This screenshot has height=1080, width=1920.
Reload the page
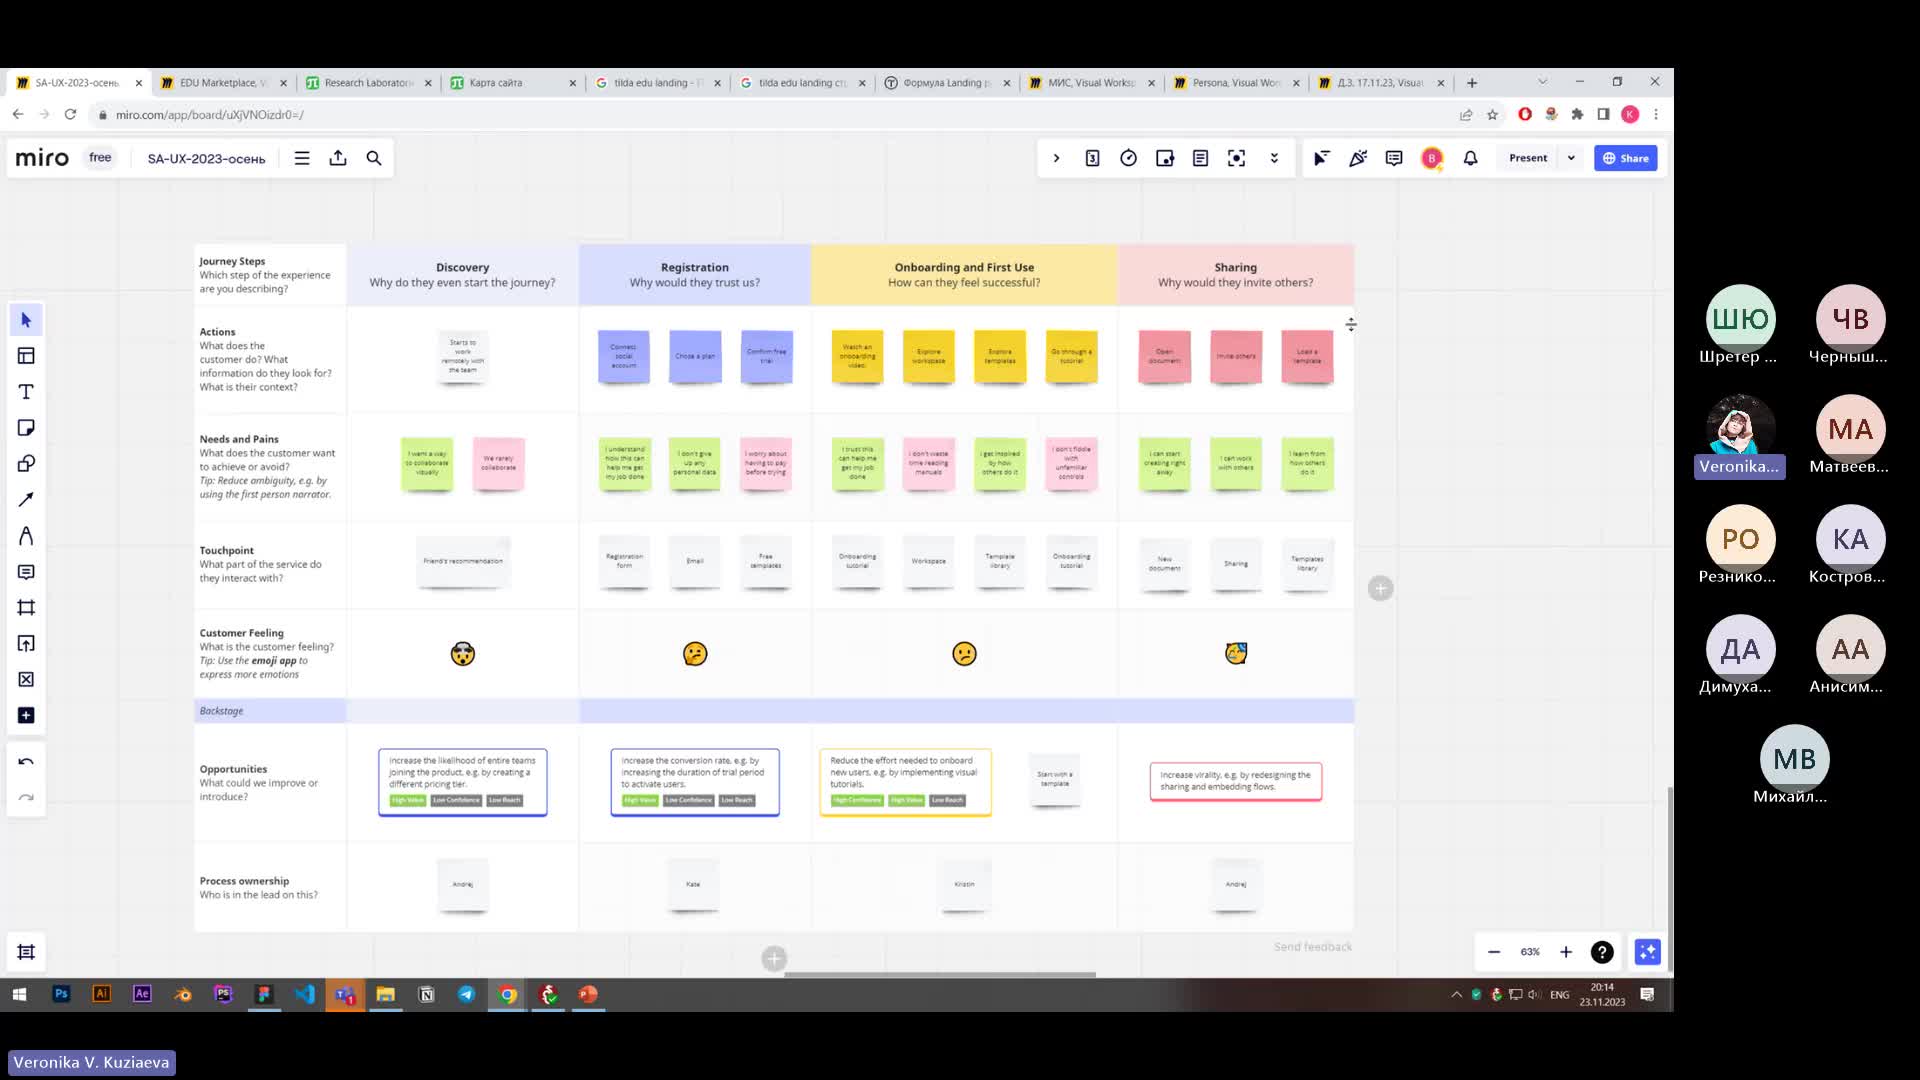click(70, 115)
